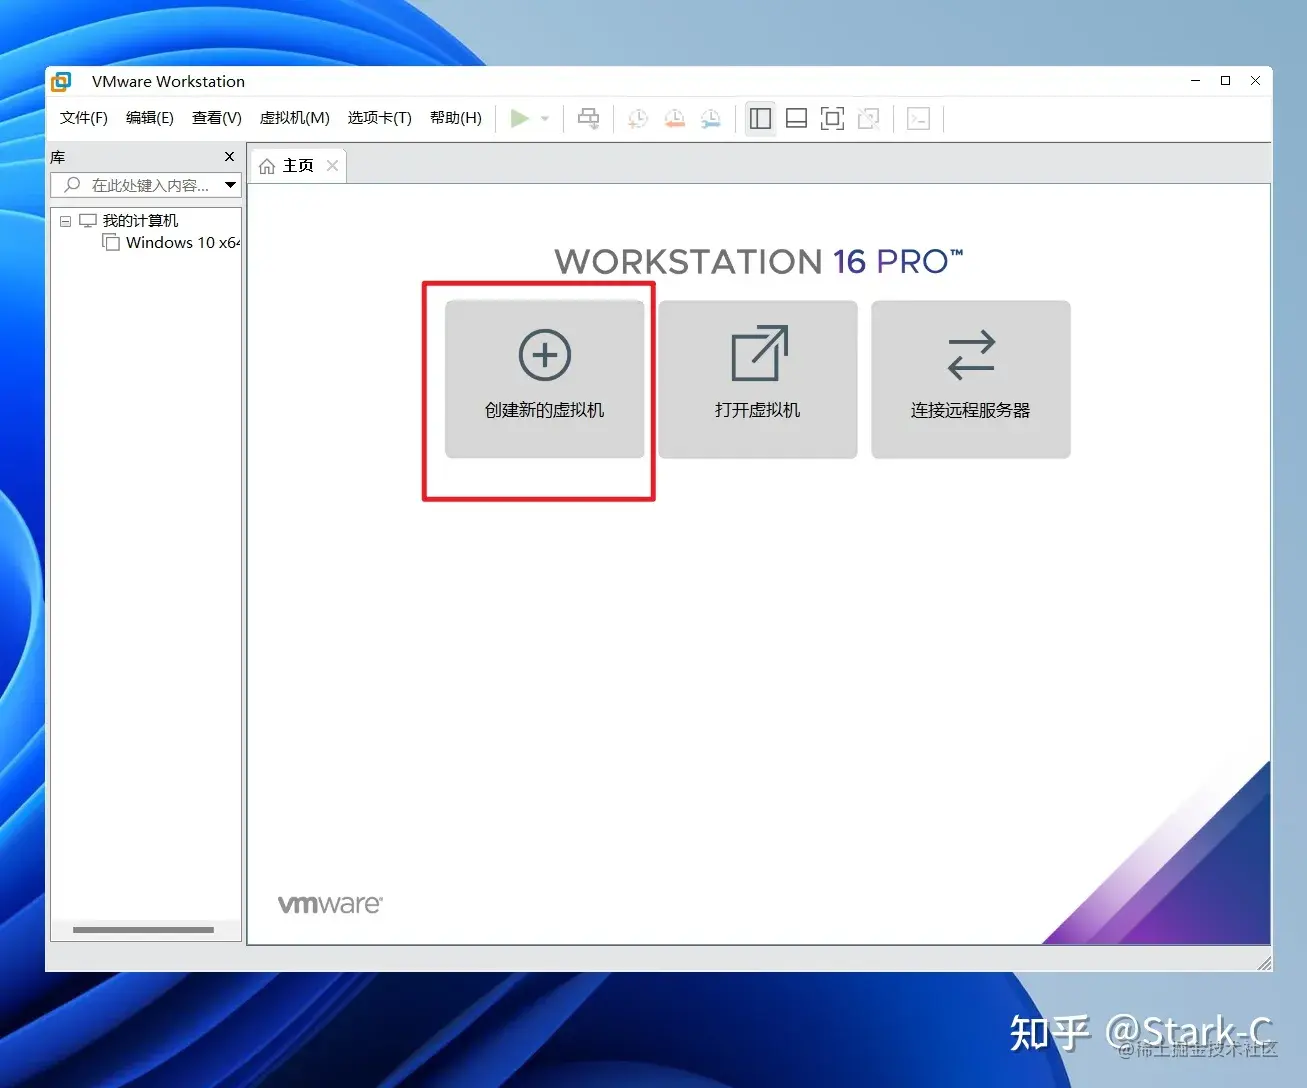Toggle the Show Library sidebar icon

[760, 118]
